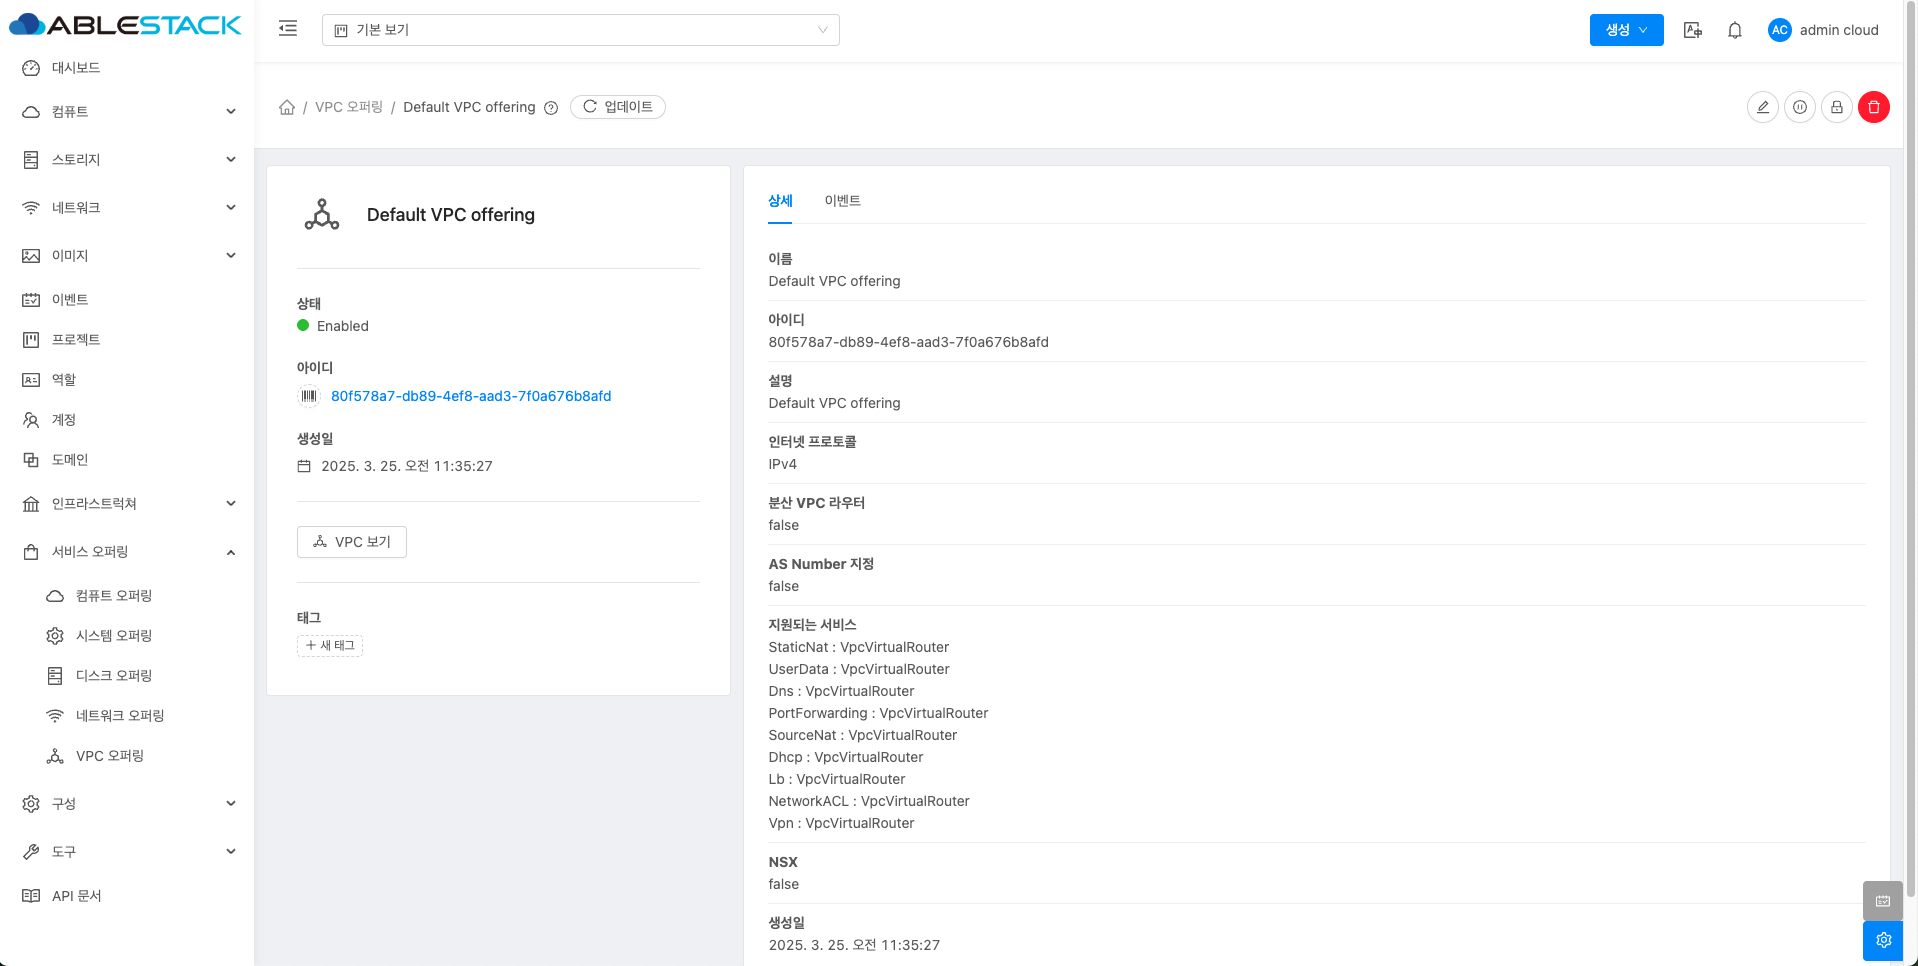This screenshot has width=1918, height=966.
Task: Click the 업데이트 refresh button
Action: tap(618, 107)
